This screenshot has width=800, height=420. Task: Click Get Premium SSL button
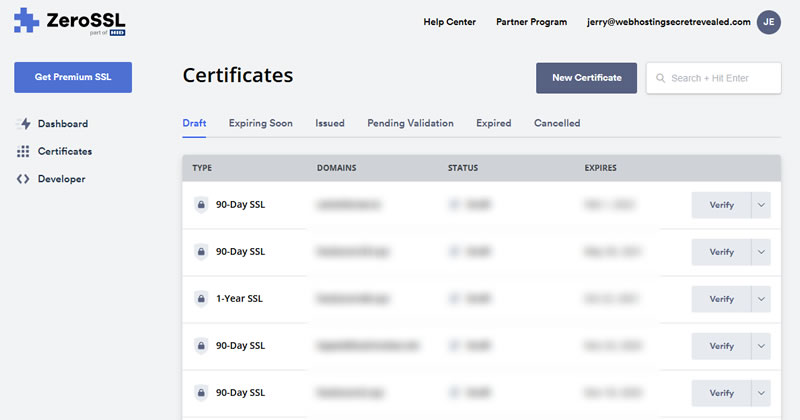coord(73,77)
